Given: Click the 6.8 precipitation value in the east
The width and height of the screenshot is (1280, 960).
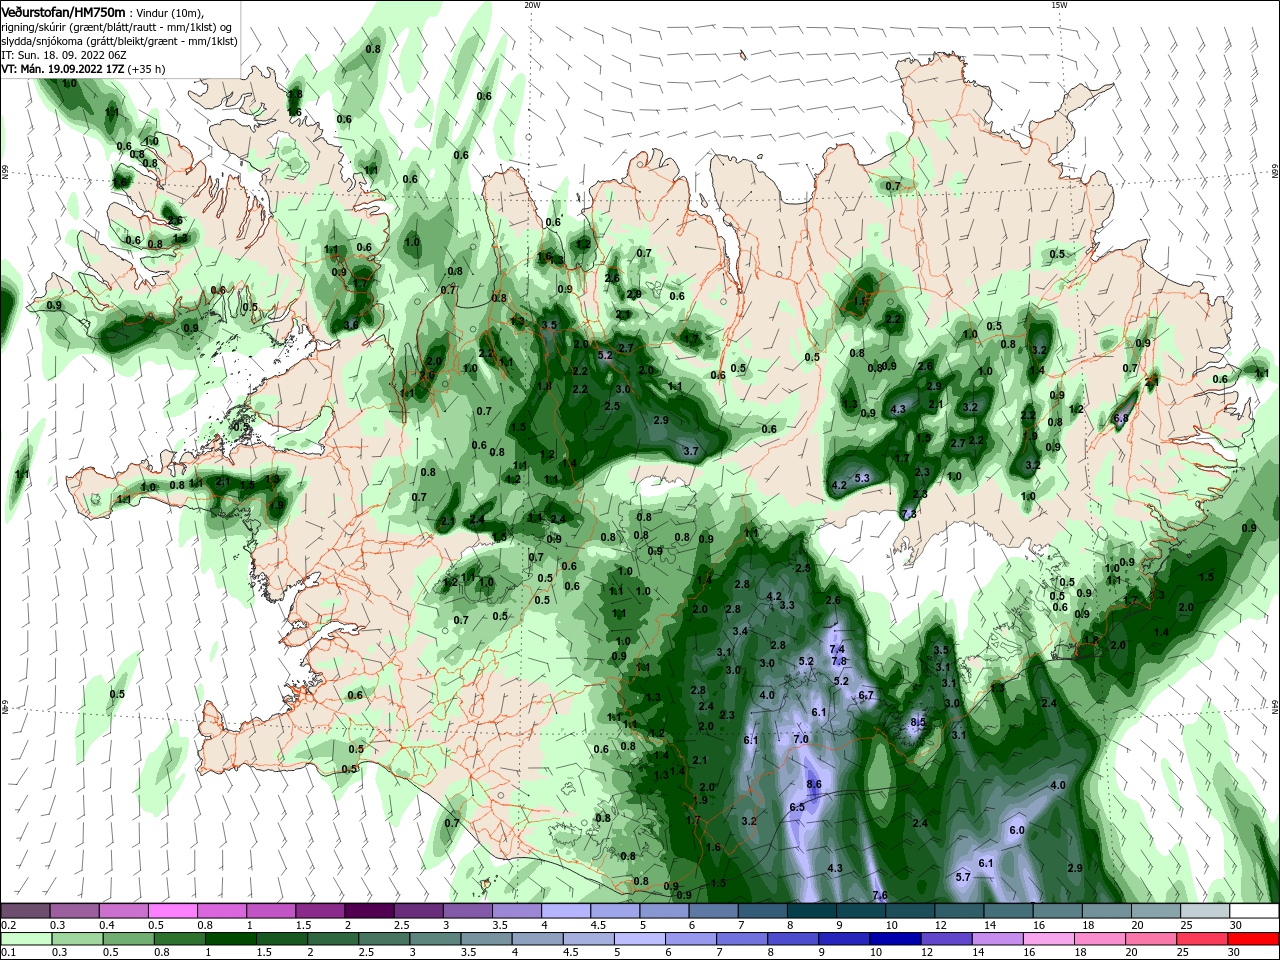Looking at the screenshot, I should [x=1121, y=418].
